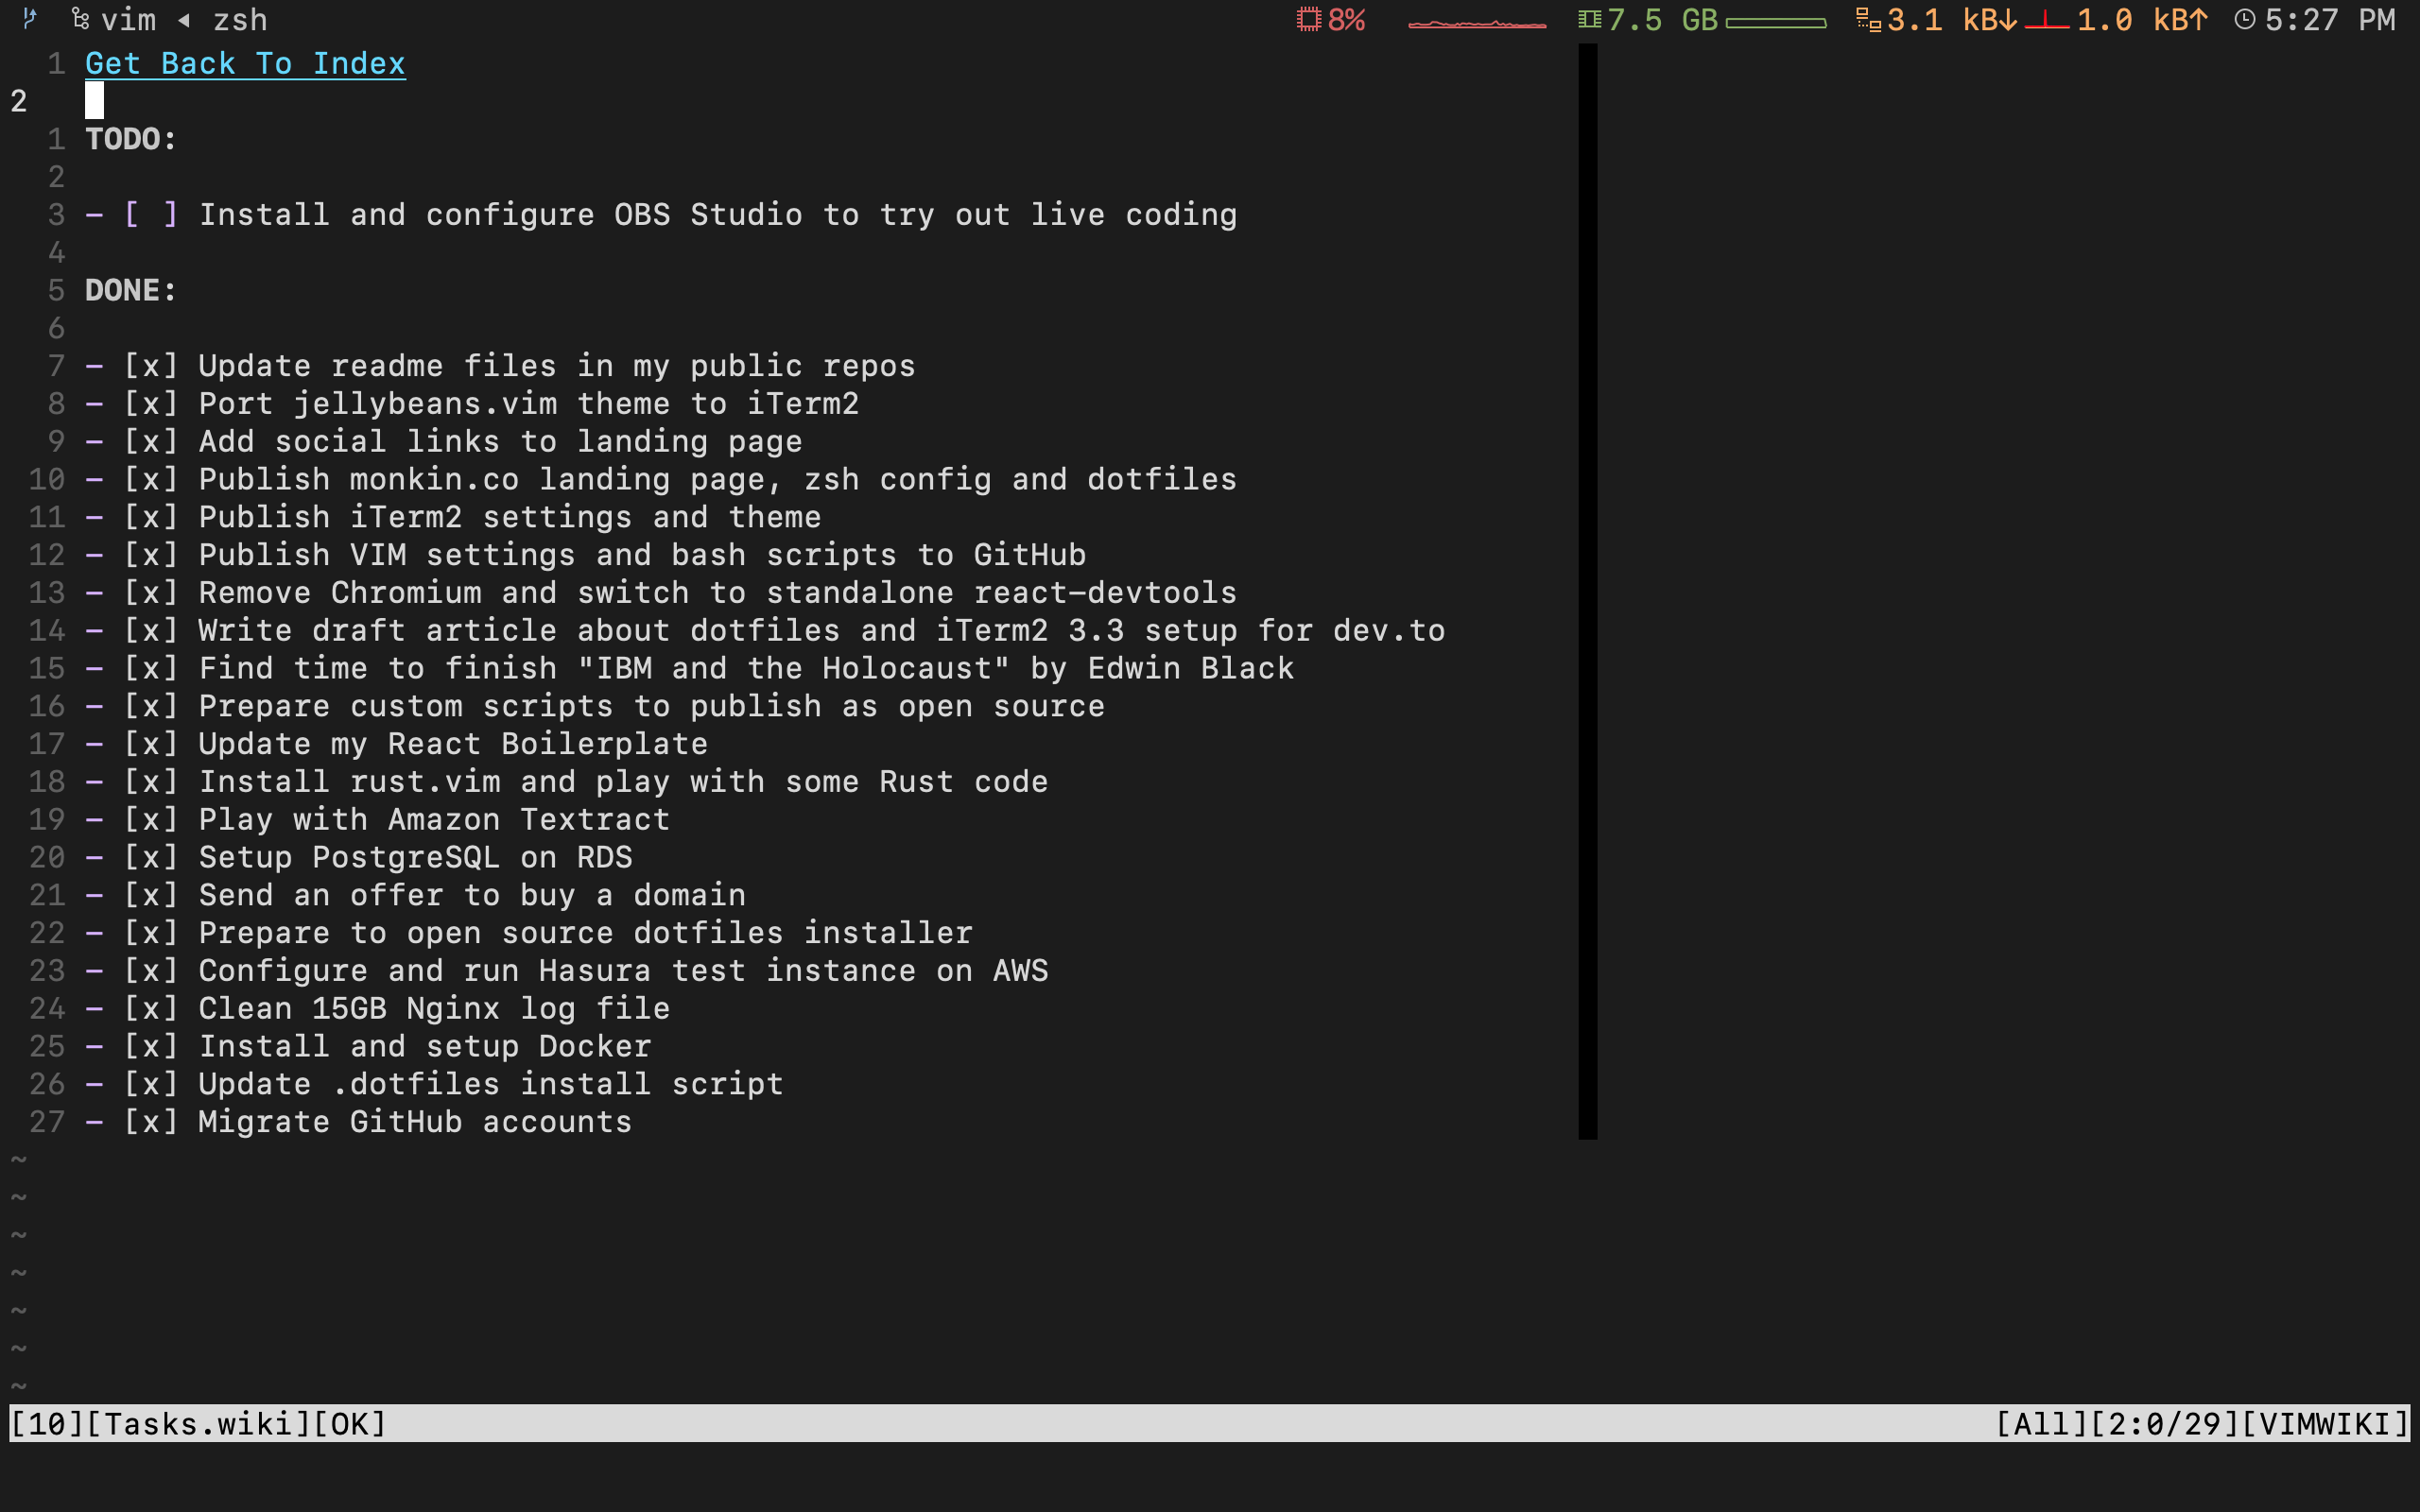Screen dimensions: 2420x1512
Task: Click the clock icon next to 5:27 PM
Action: click(2244, 19)
